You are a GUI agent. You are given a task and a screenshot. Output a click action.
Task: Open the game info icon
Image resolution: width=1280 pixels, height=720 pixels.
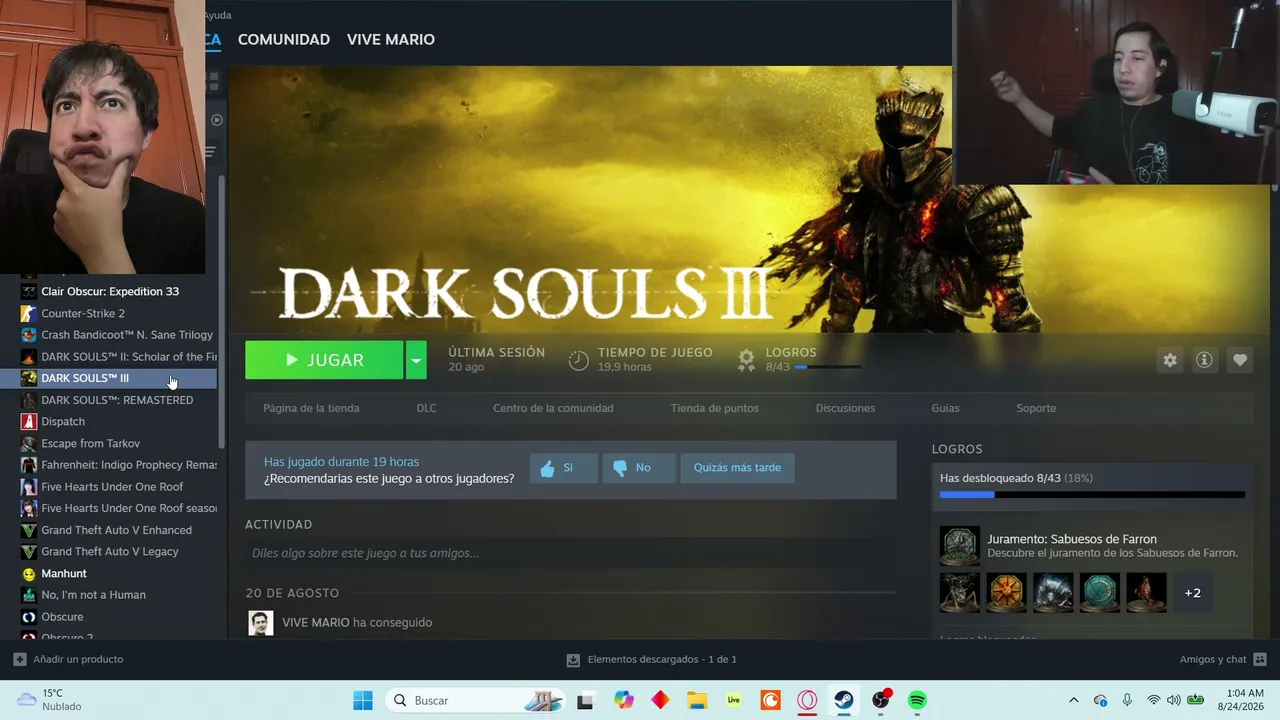[x=1204, y=360]
